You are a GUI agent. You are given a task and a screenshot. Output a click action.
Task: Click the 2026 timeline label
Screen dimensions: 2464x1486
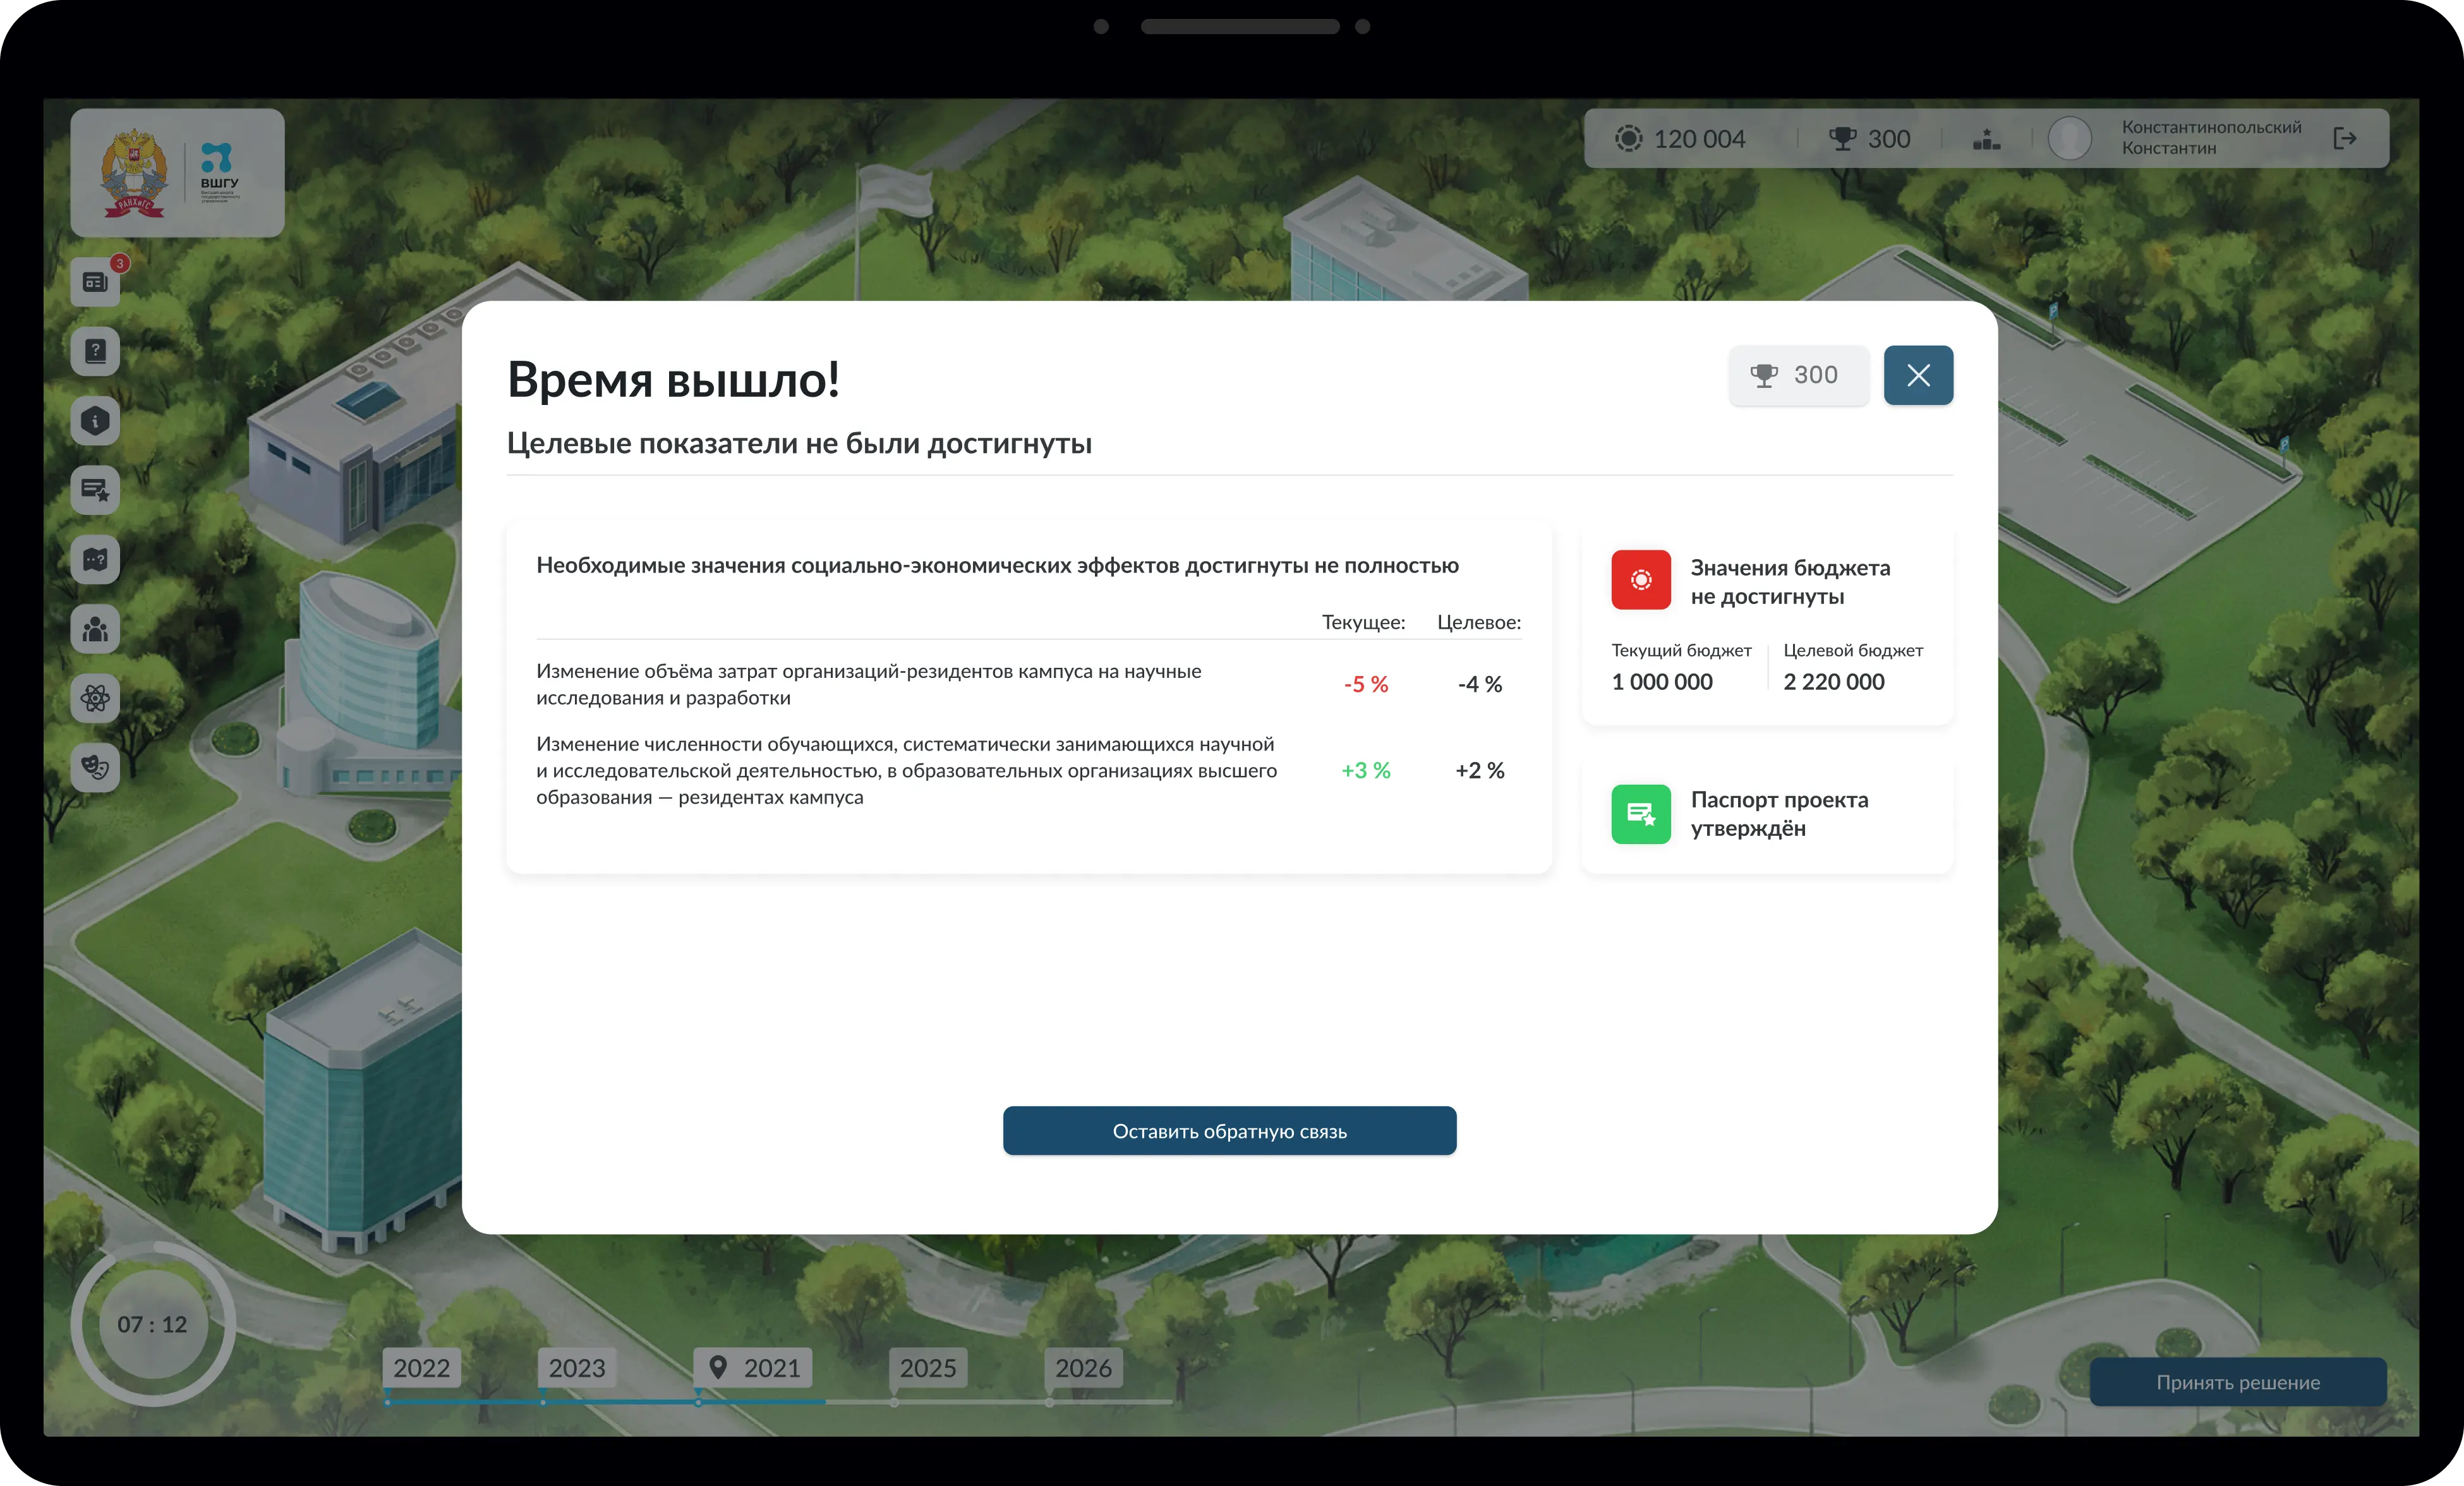pyautogui.click(x=1083, y=1368)
